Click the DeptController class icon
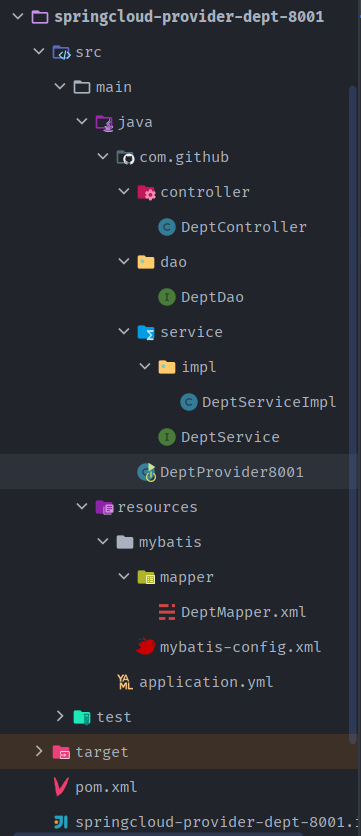 click(167, 227)
